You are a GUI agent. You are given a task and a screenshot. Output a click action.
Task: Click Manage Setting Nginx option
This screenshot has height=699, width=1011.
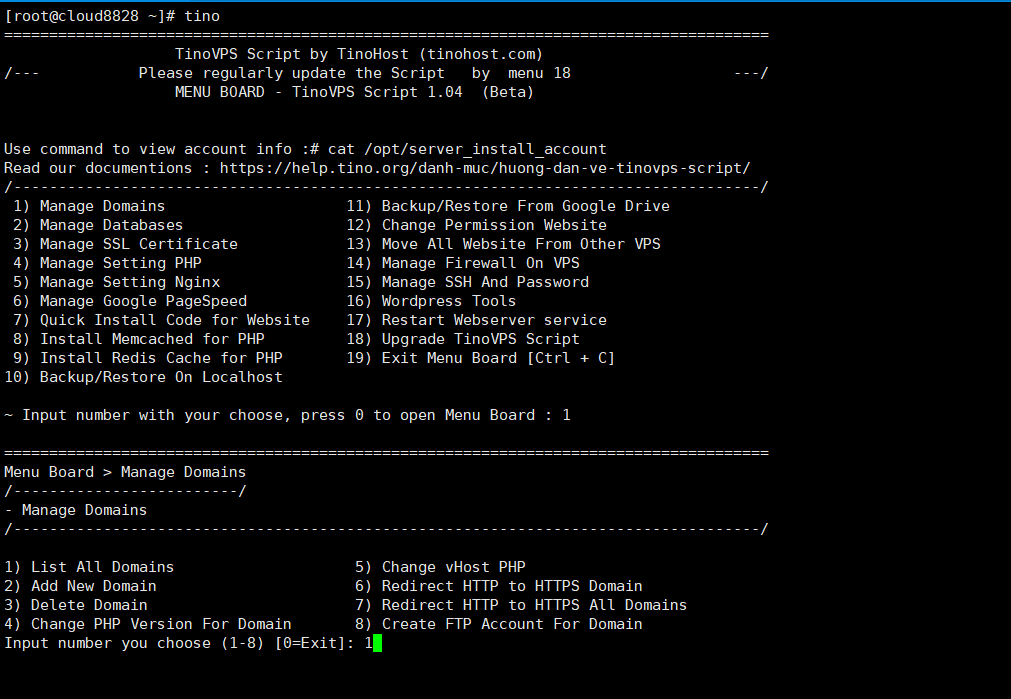116,282
